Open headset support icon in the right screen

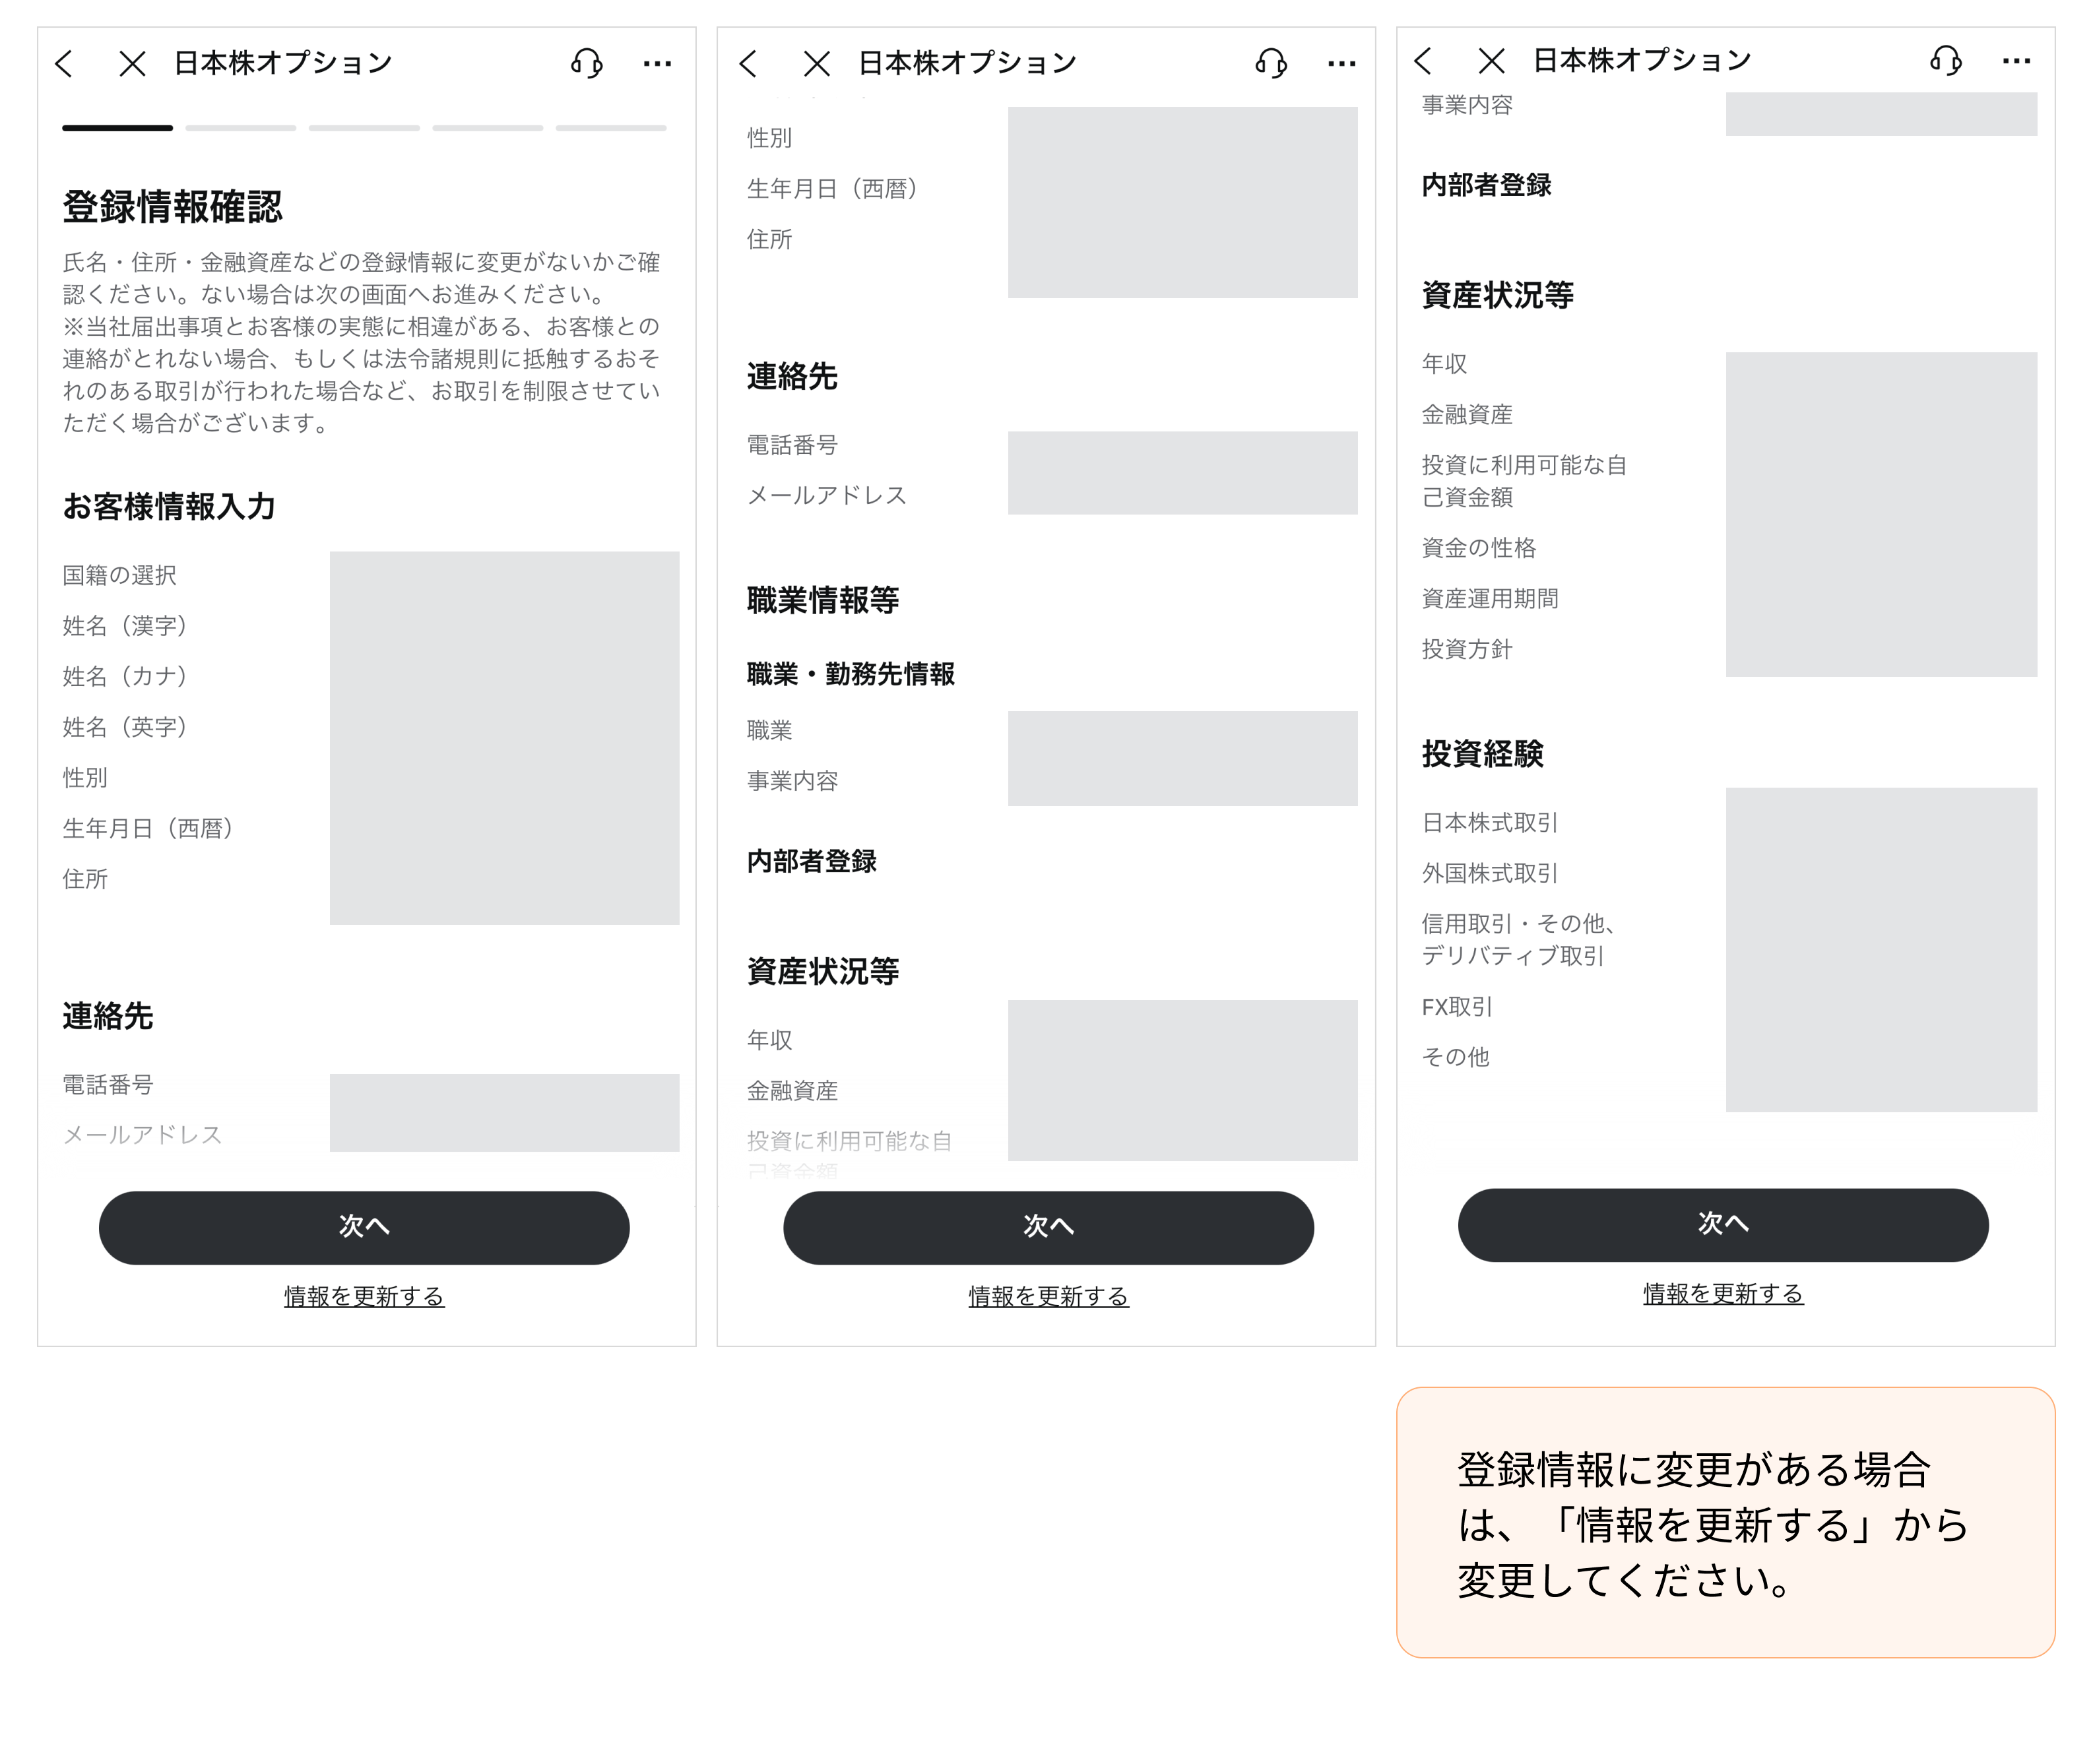coord(1946,61)
